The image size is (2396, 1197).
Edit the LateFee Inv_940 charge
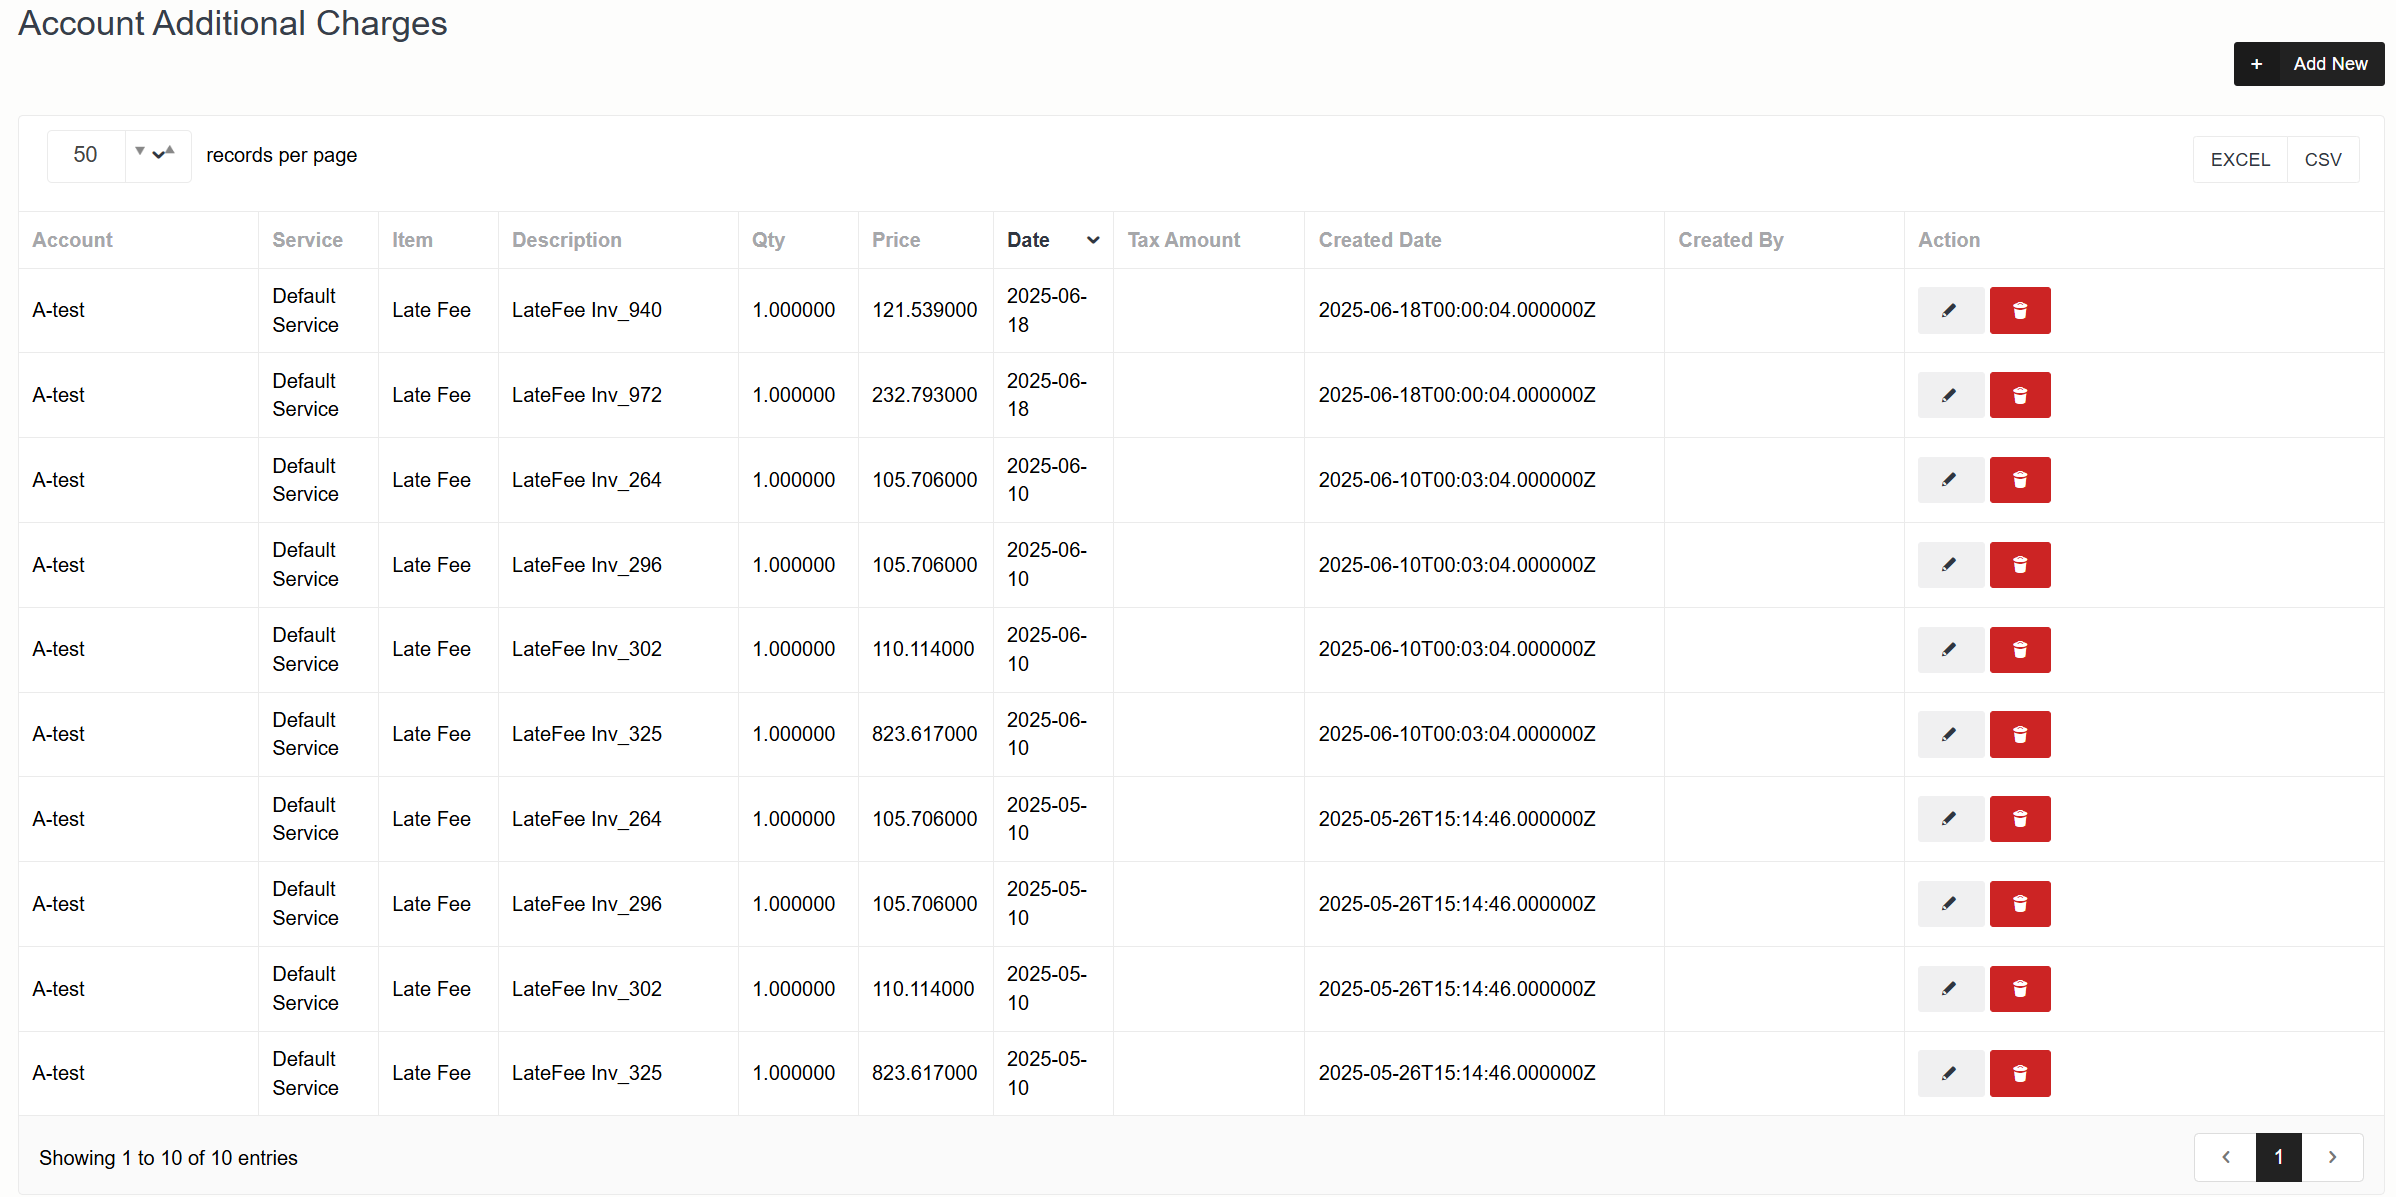tap(1949, 310)
